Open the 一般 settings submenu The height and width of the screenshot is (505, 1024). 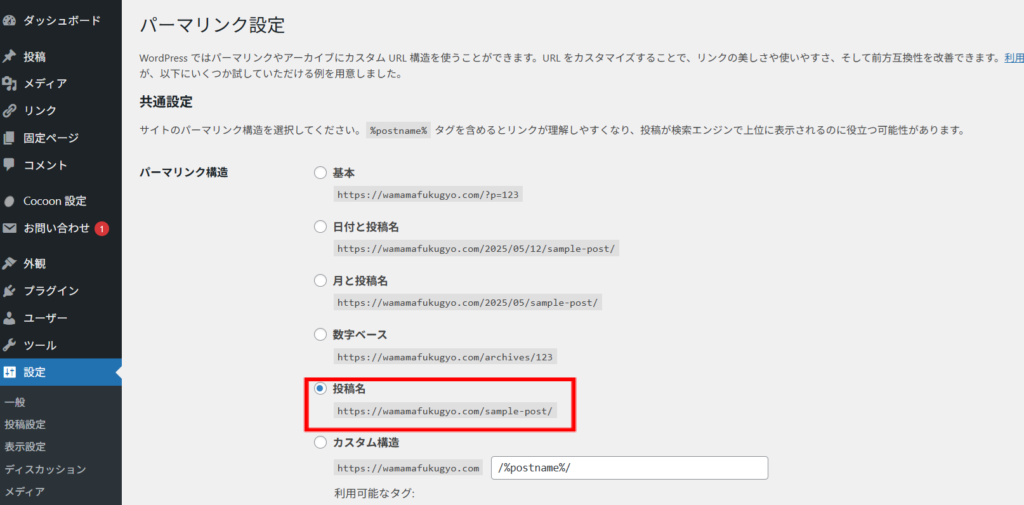coord(15,402)
